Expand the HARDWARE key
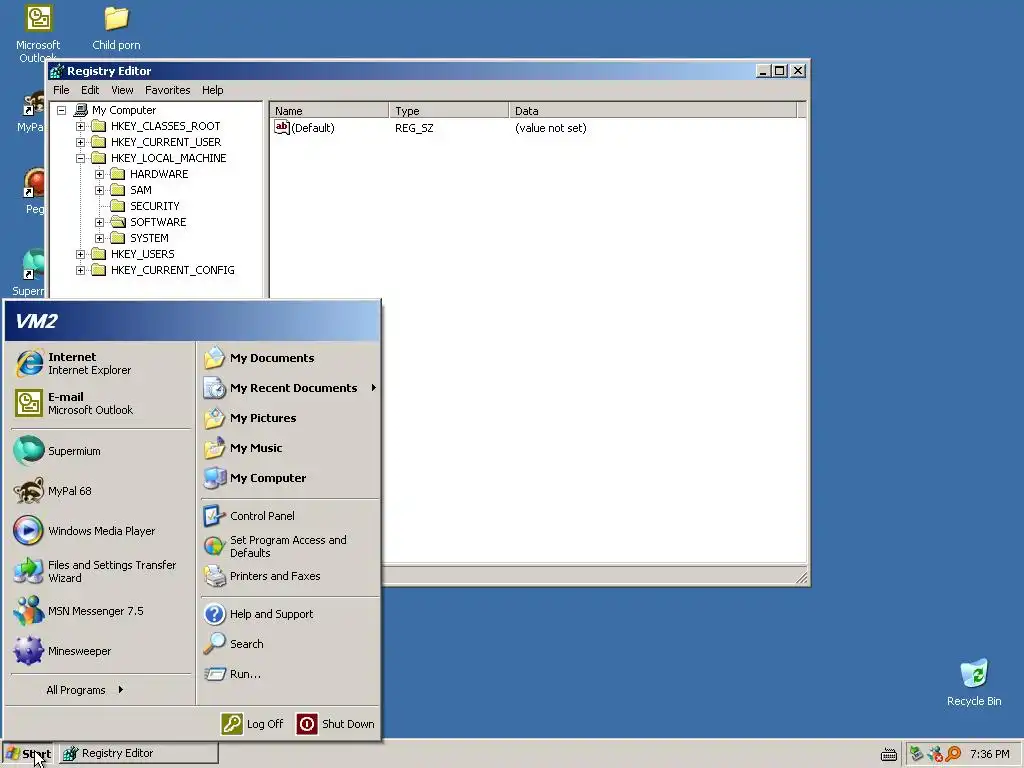The height and width of the screenshot is (768, 1024). [x=99, y=174]
